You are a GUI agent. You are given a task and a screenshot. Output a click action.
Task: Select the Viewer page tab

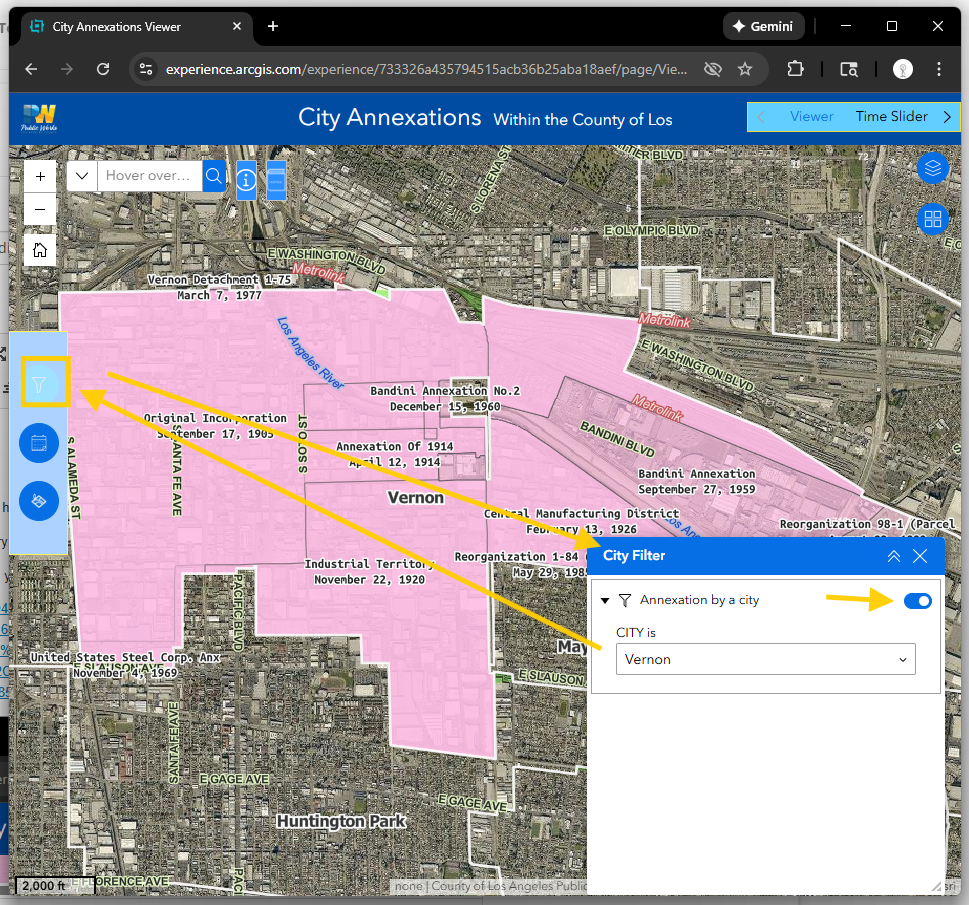[x=811, y=117]
